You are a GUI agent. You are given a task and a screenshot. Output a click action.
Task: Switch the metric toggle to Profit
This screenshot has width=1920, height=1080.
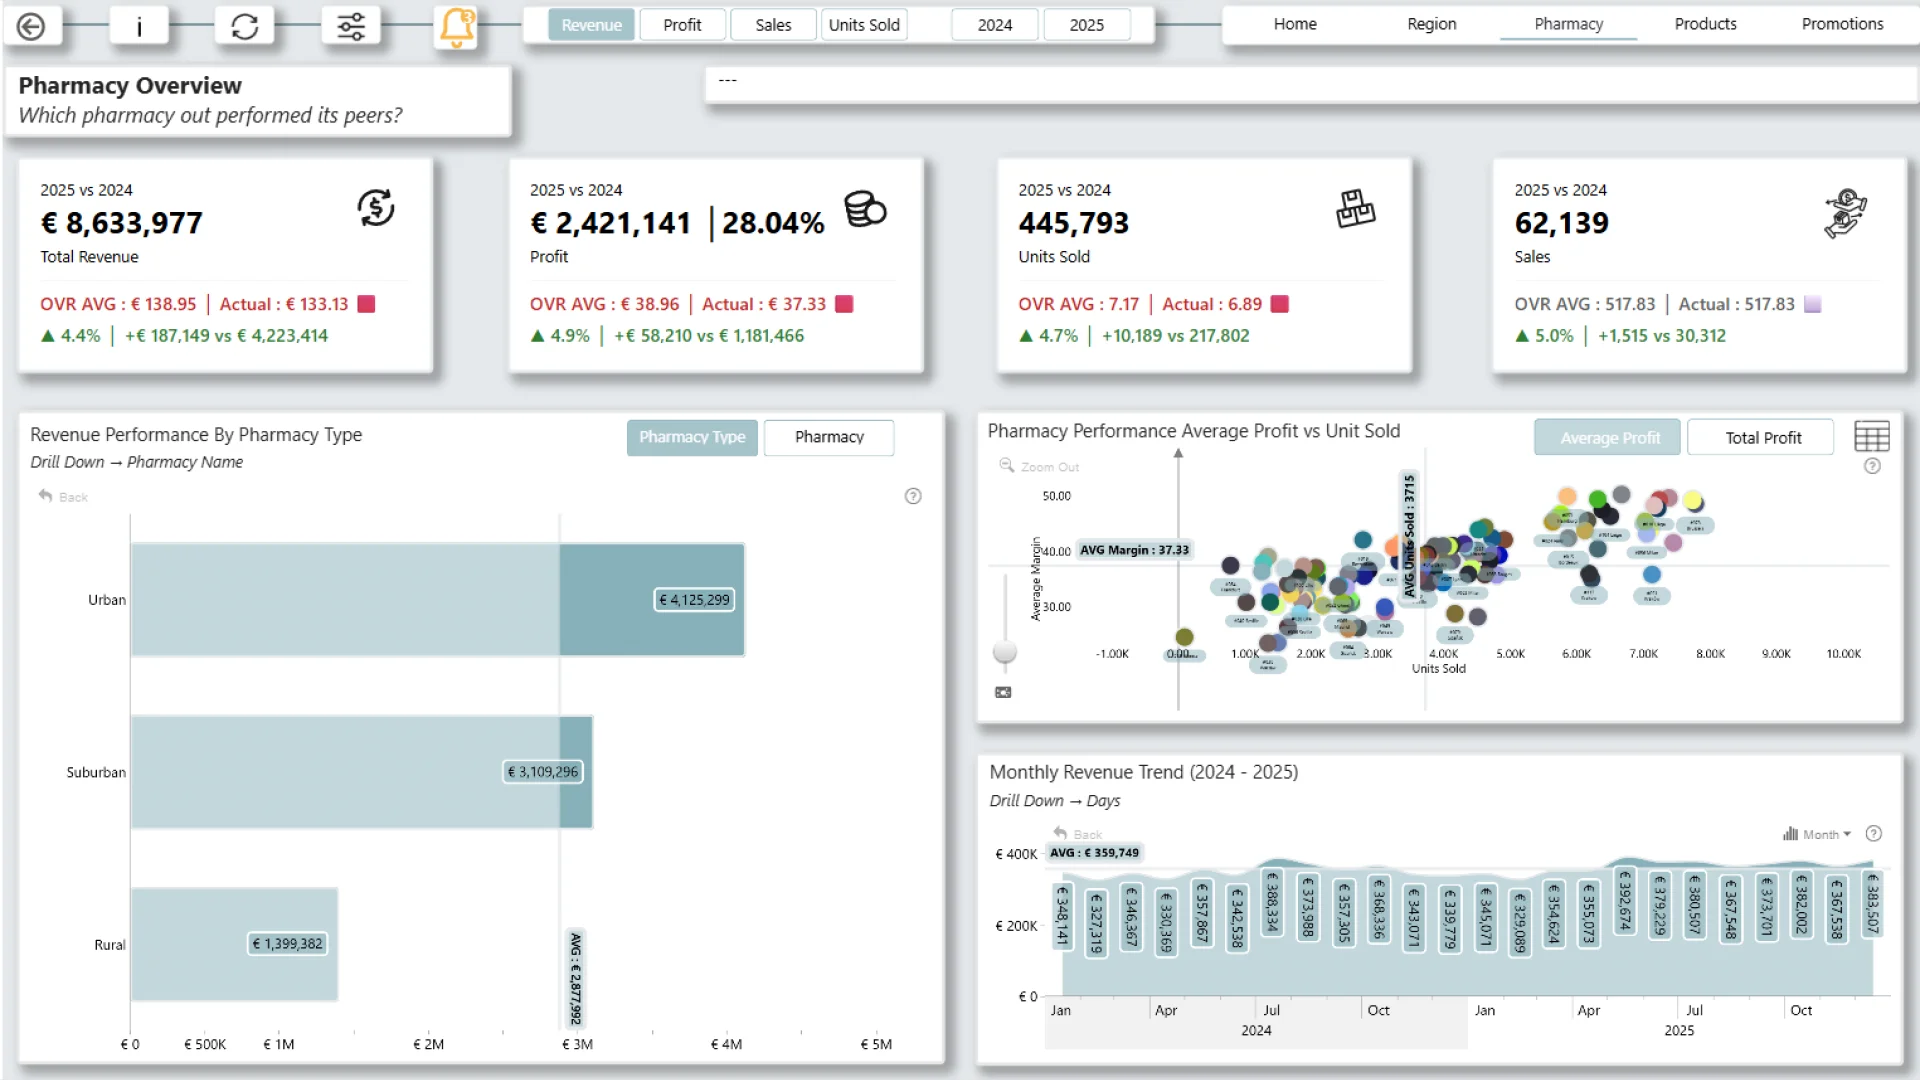(x=682, y=25)
